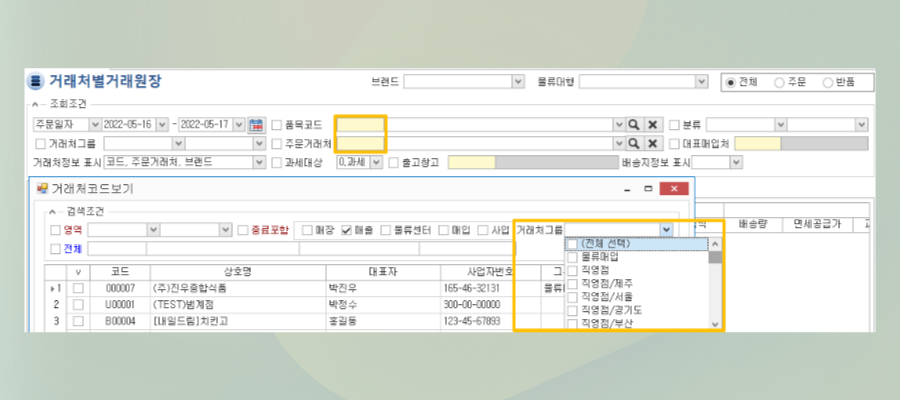
Task: Collapse the 조회조건 section
Action: 36,104
